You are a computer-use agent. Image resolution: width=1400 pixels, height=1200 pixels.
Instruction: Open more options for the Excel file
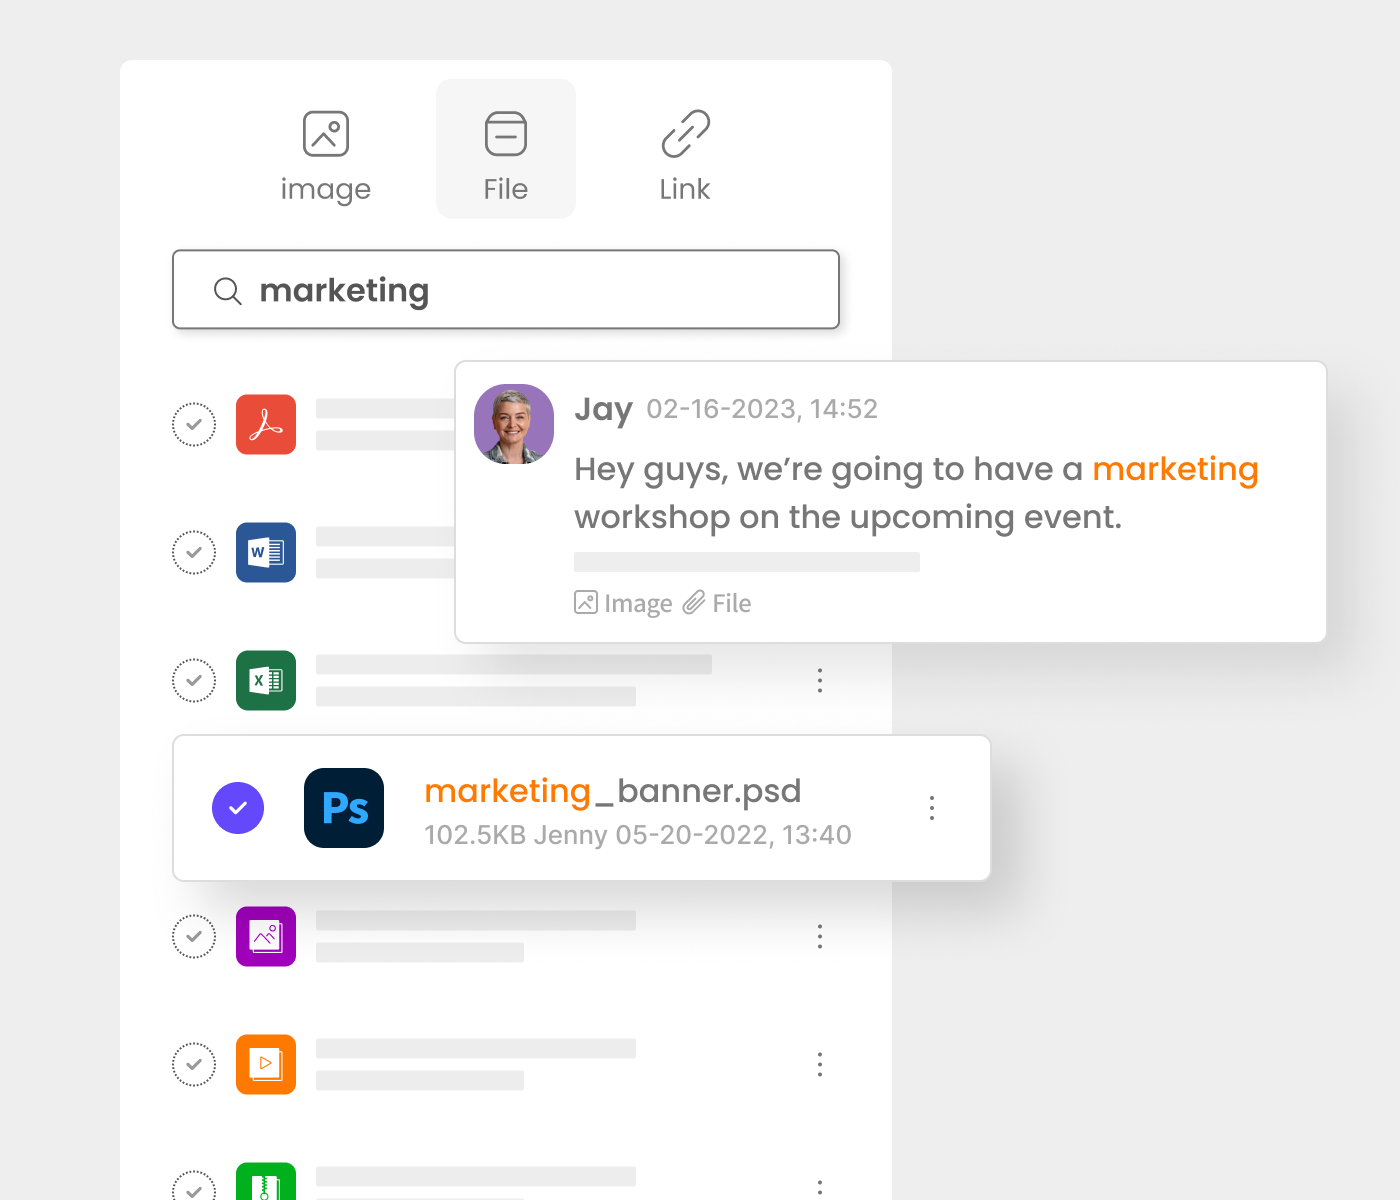point(820,680)
